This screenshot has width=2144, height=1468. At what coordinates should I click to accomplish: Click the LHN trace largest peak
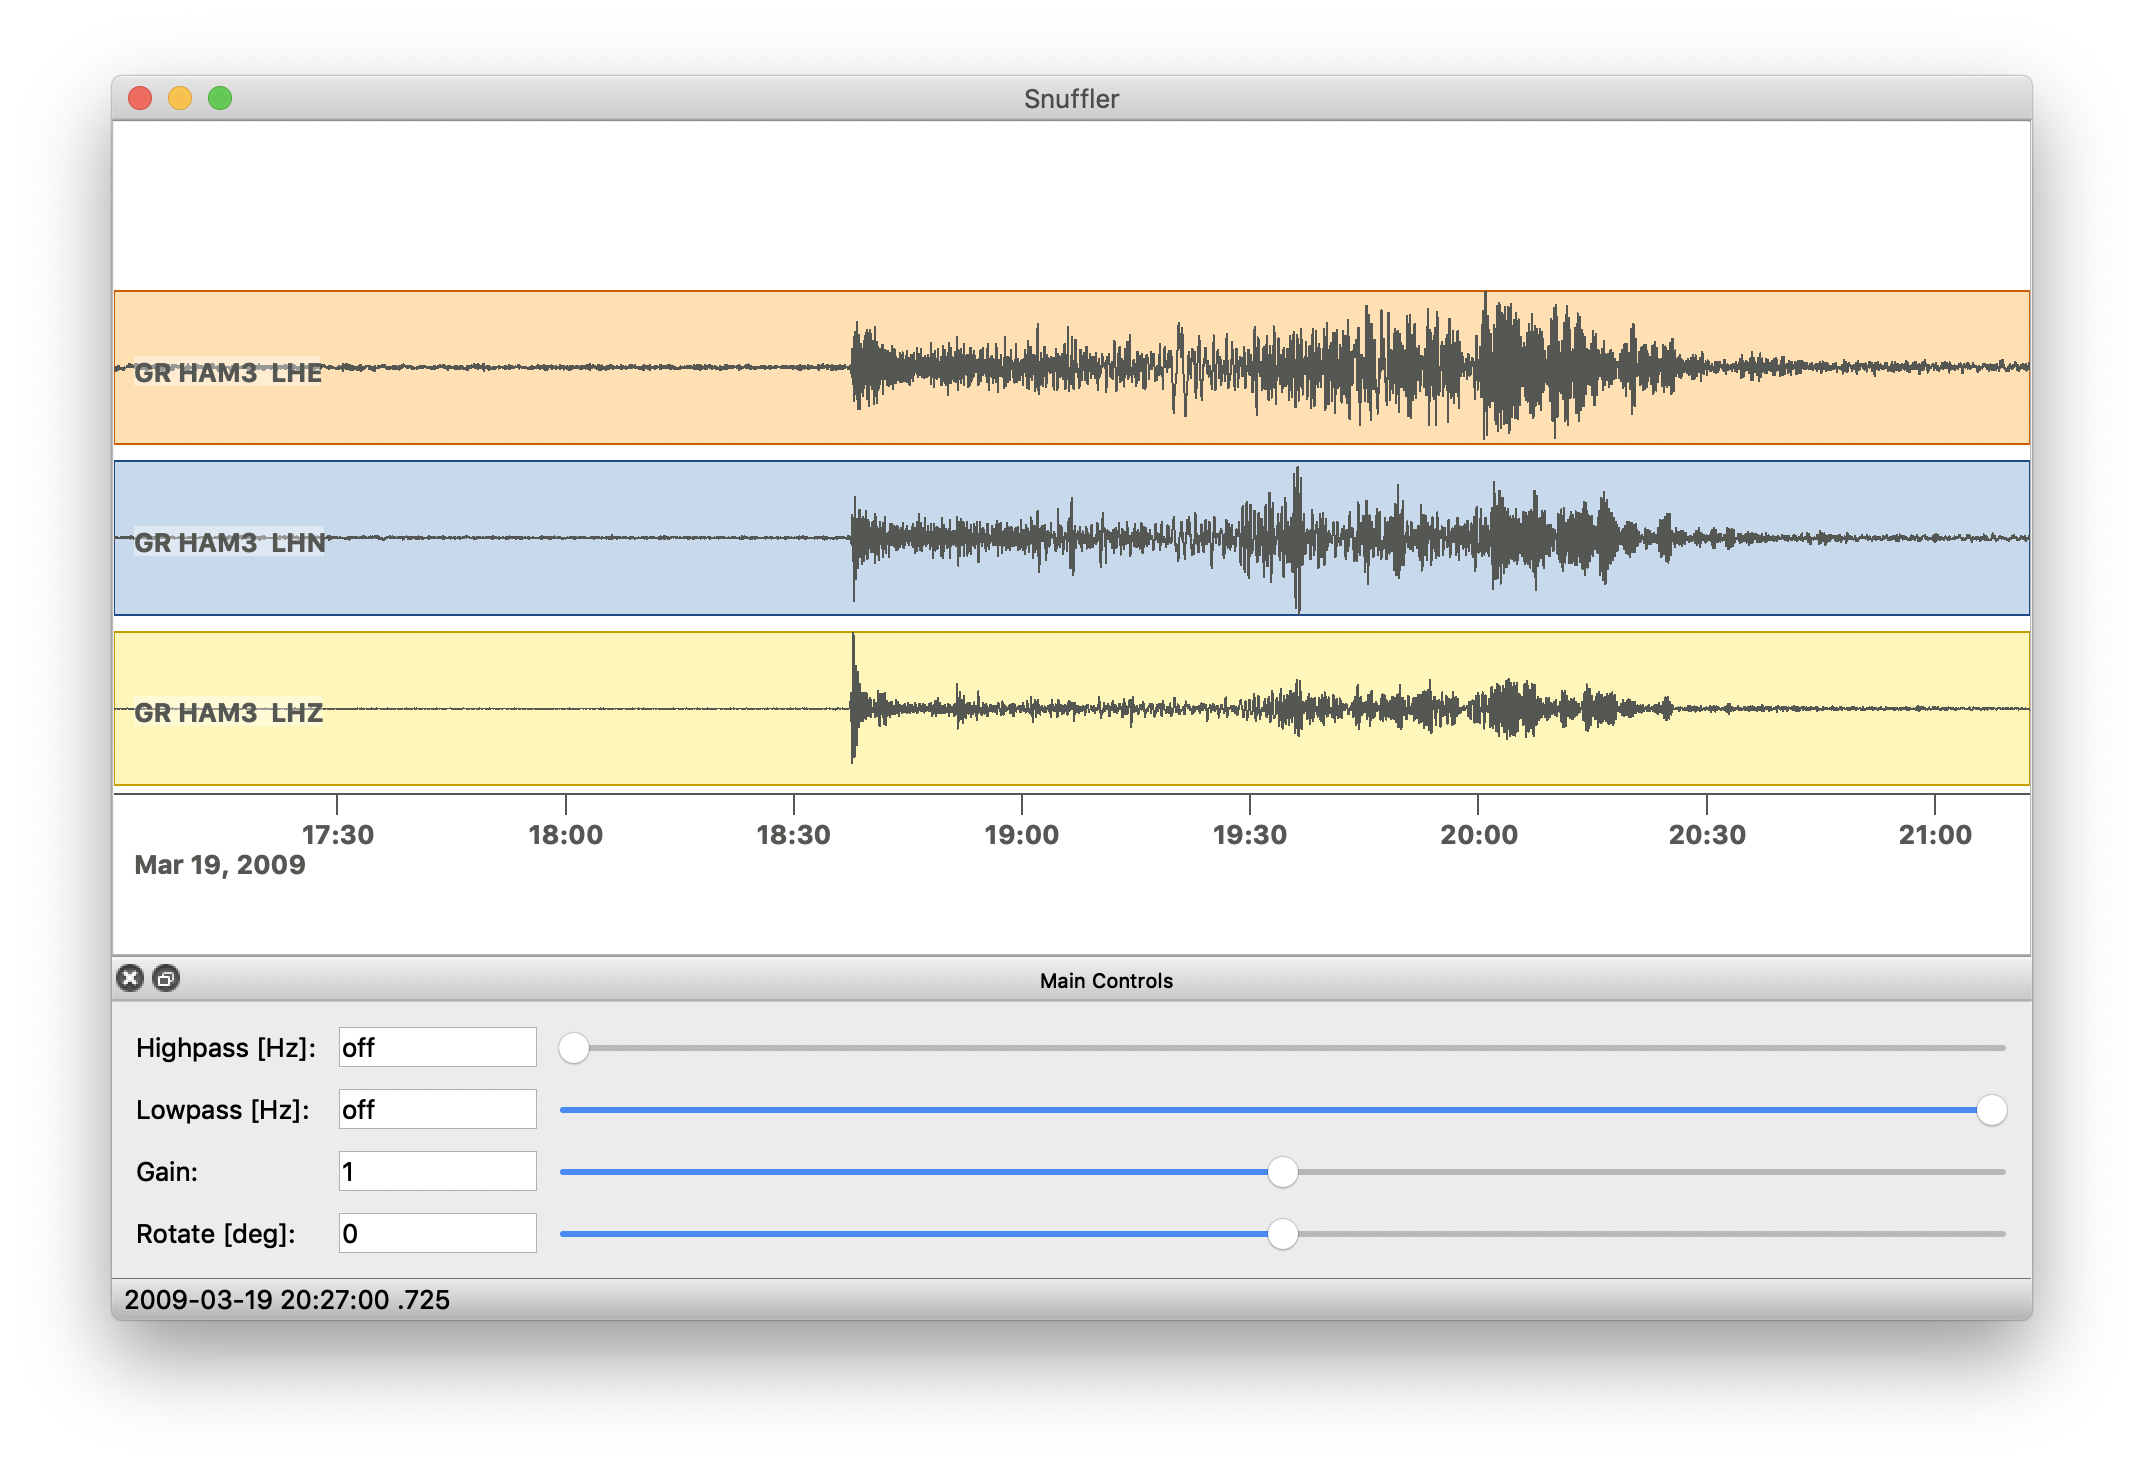[1297, 539]
